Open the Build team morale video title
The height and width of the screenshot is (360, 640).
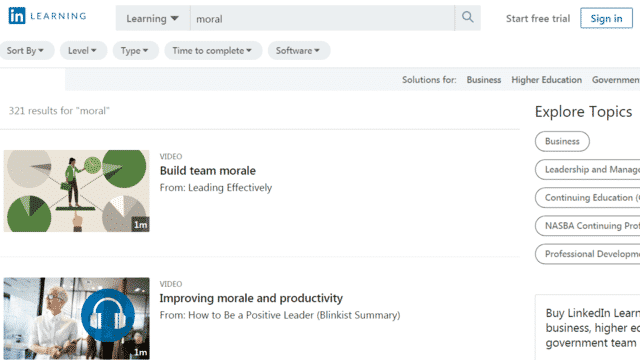pyautogui.click(x=208, y=171)
